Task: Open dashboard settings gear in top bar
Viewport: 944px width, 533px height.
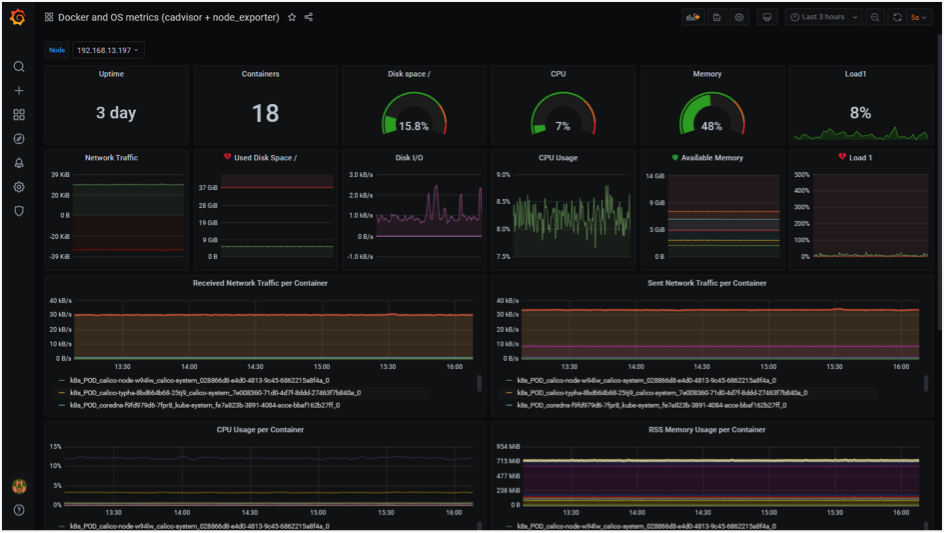Action: pyautogui.click(x=739, y=17)
